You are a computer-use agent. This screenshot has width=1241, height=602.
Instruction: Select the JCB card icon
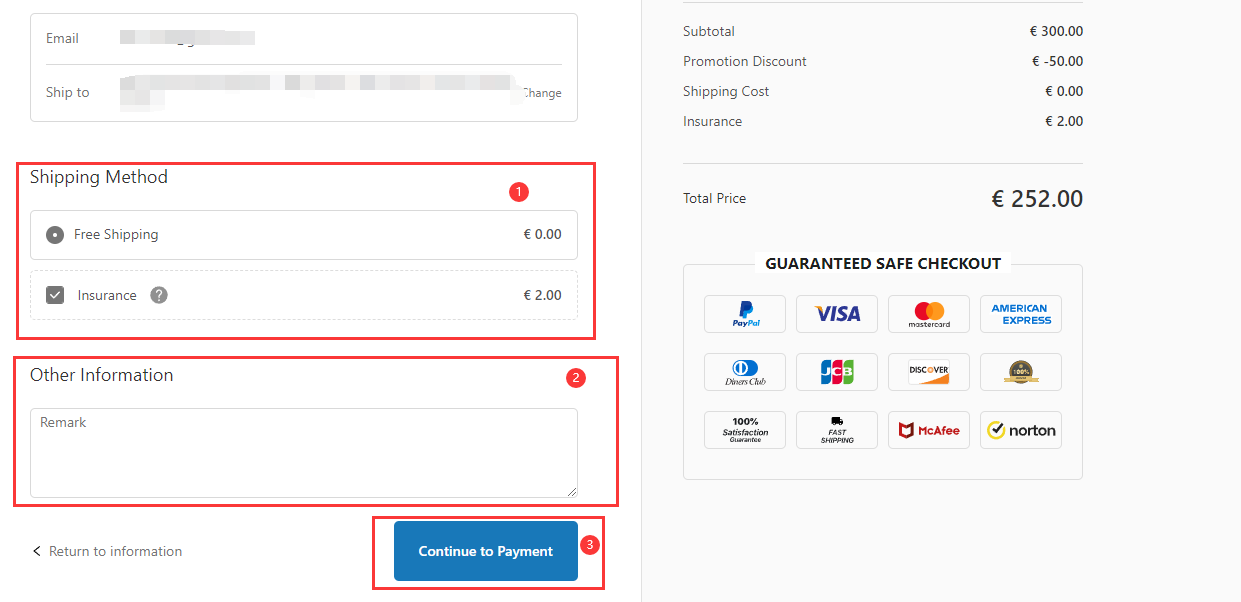837,372
